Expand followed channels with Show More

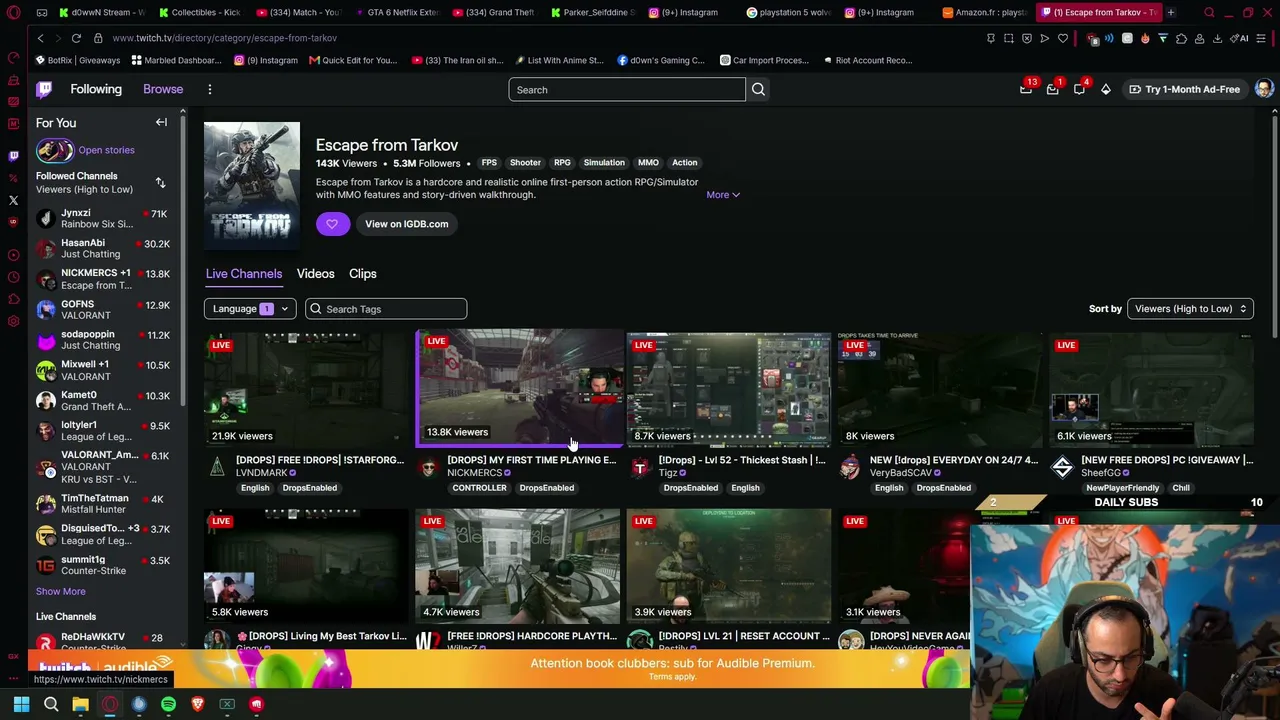pyautogui.click(x=61, y=591)
